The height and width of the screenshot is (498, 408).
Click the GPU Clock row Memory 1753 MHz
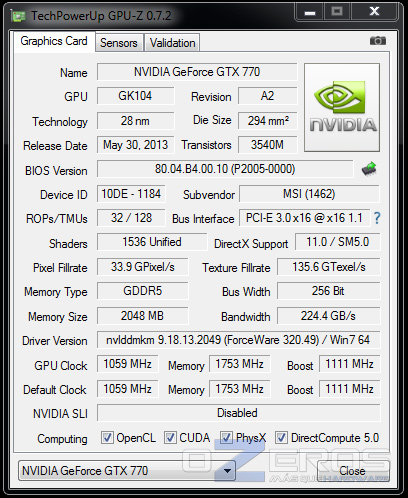[240, 364]
